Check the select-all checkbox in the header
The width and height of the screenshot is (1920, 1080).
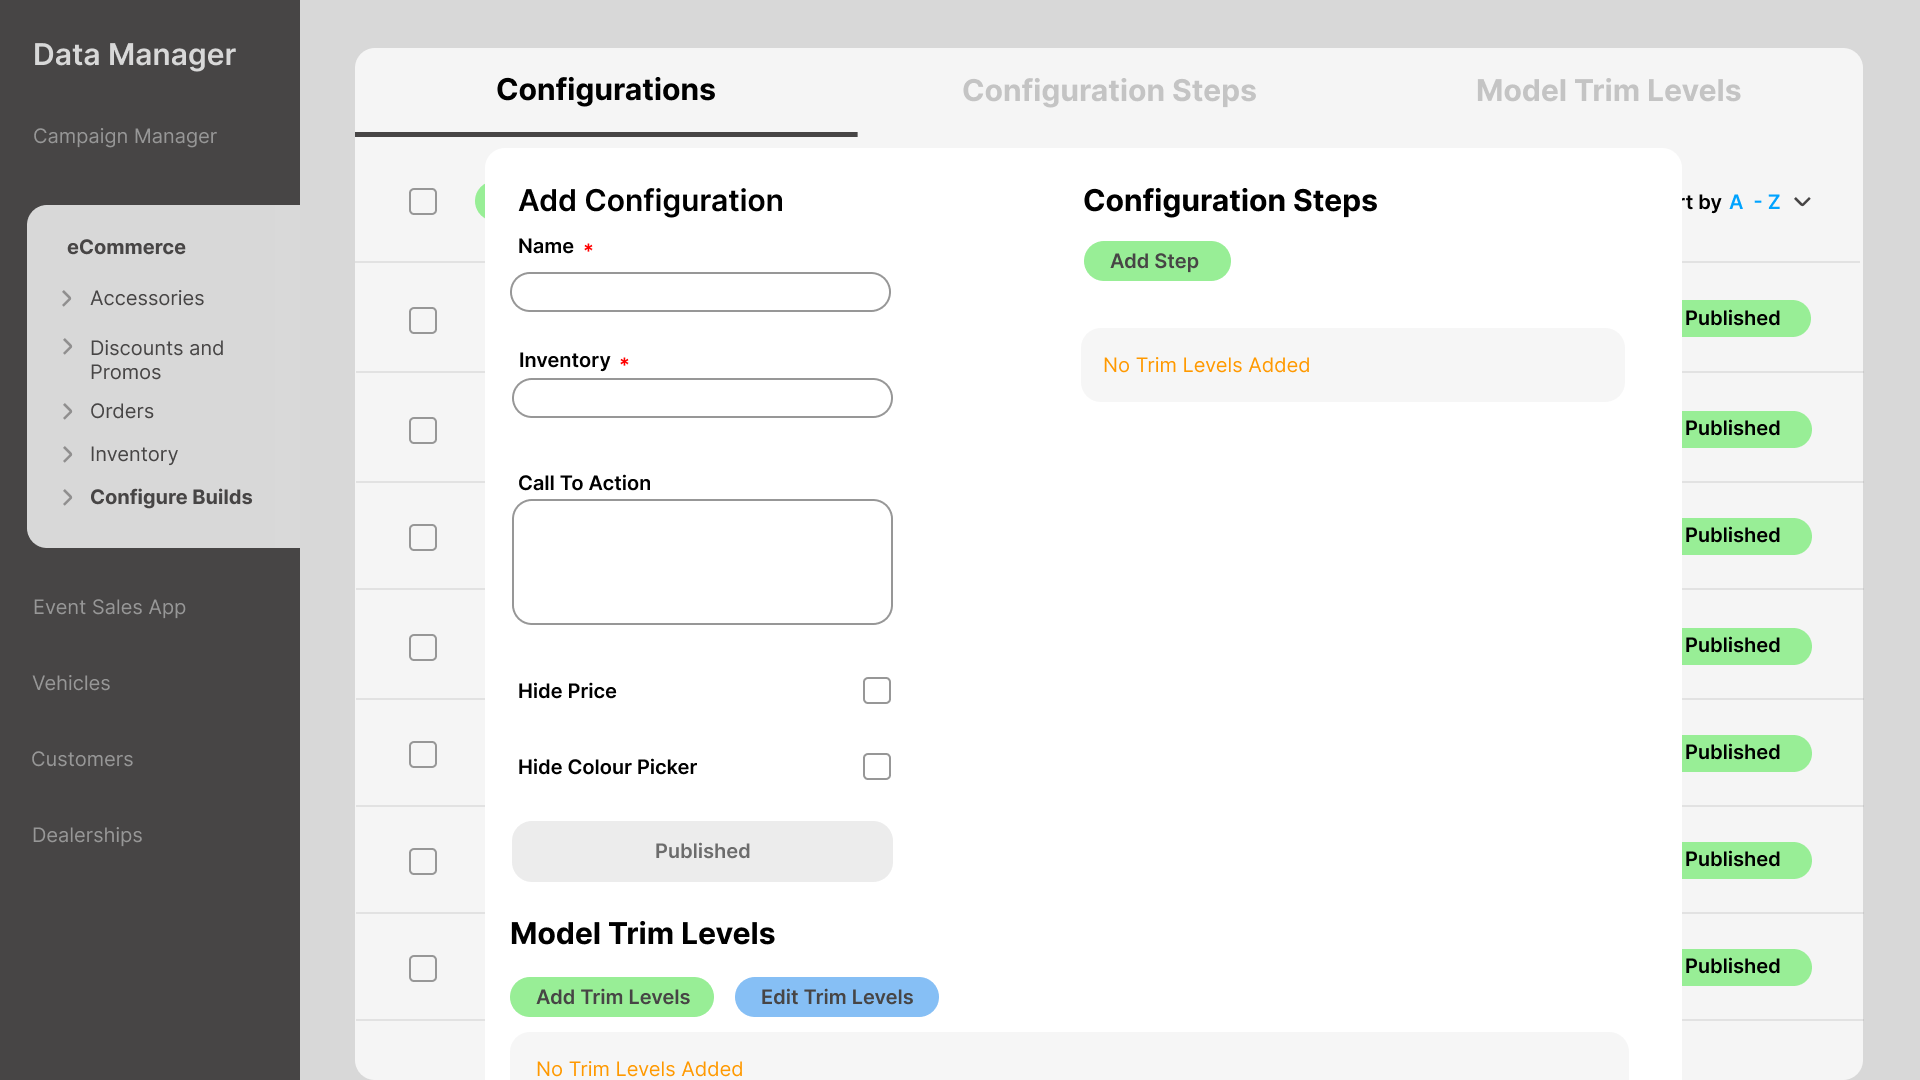[x=422, y=201]
